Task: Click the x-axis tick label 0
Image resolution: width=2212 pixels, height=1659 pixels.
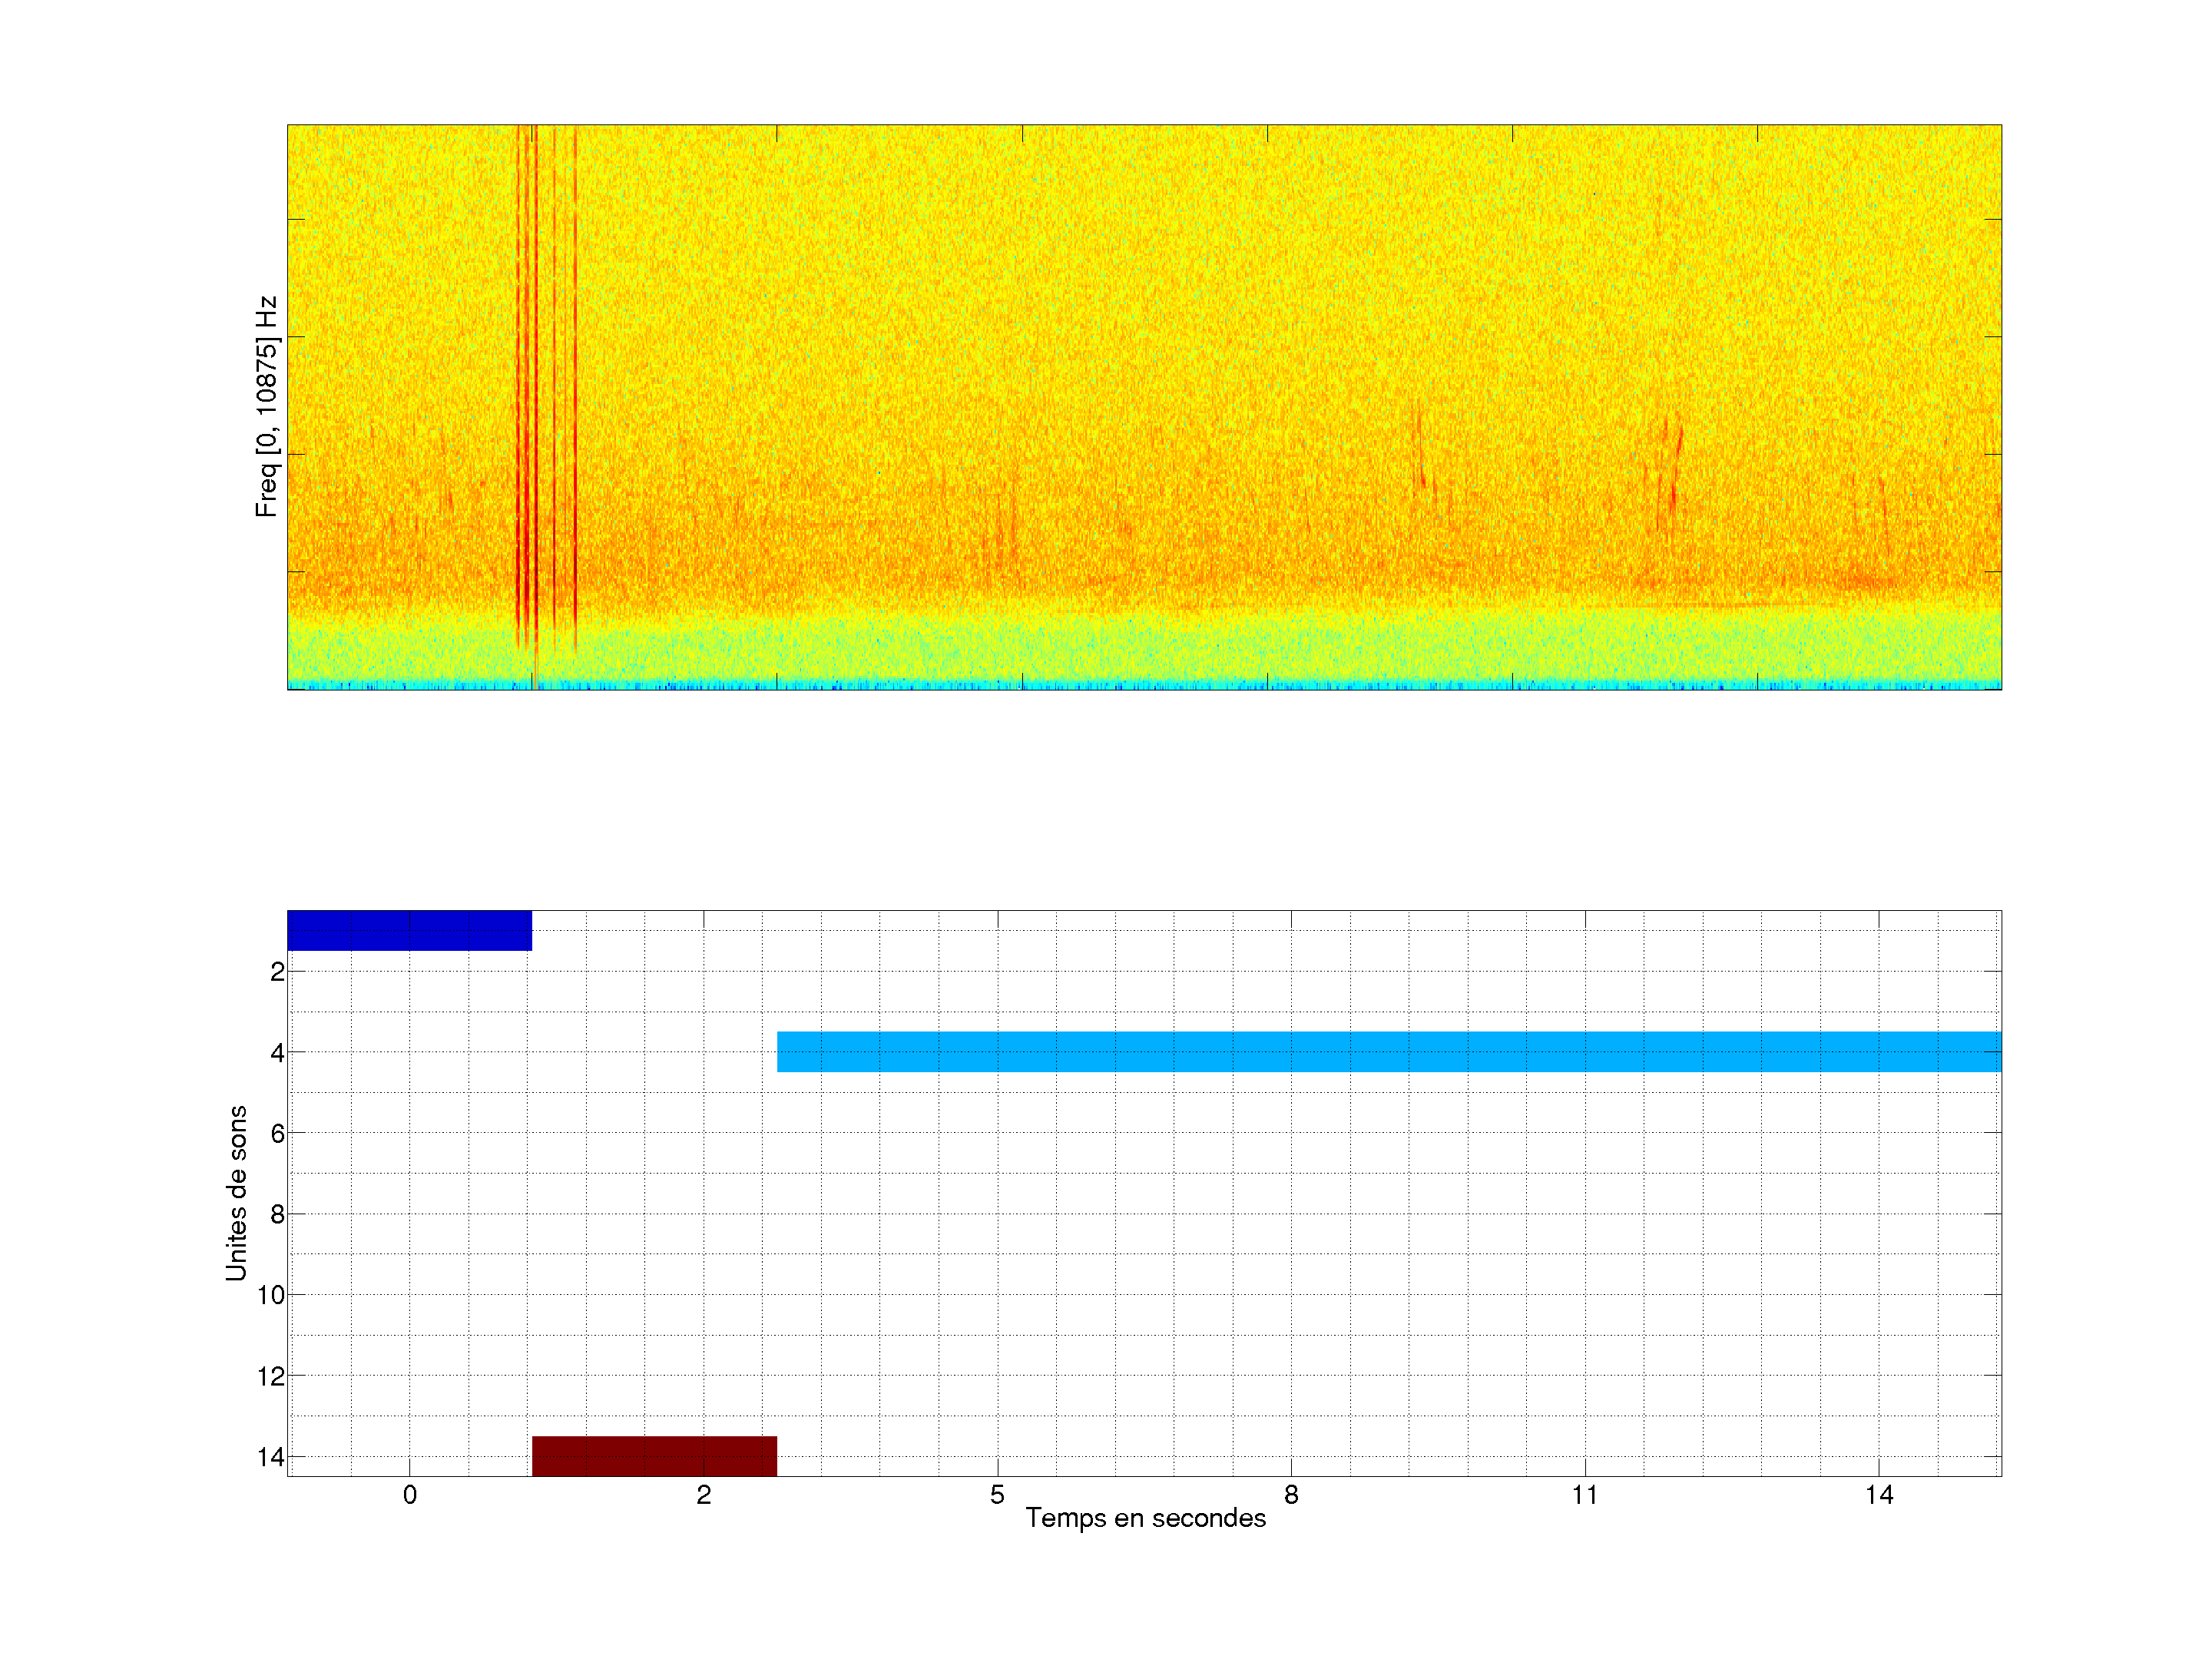Action: pyautogui.click(x=409, y=1495)
